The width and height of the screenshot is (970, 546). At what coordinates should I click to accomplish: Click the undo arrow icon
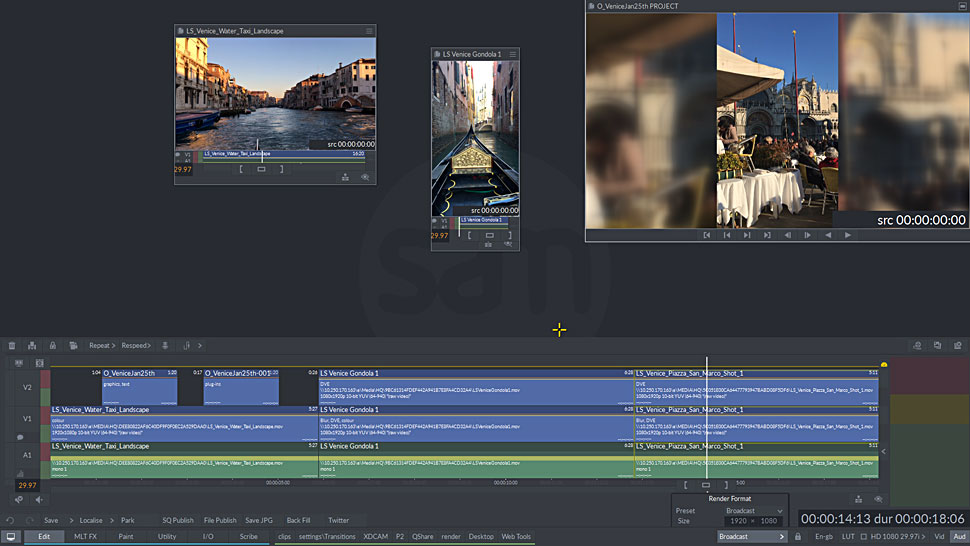(10, 520)
